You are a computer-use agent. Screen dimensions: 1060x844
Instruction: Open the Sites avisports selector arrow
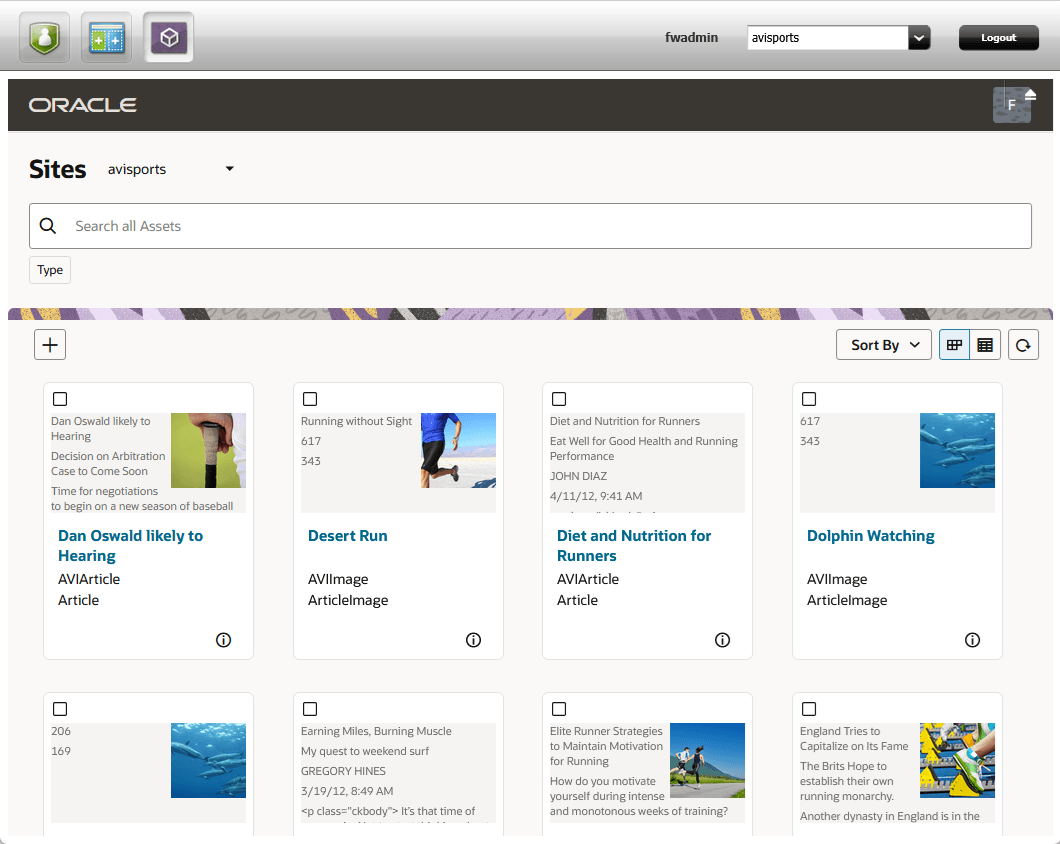pyautogui.click(x=229, y=168)
